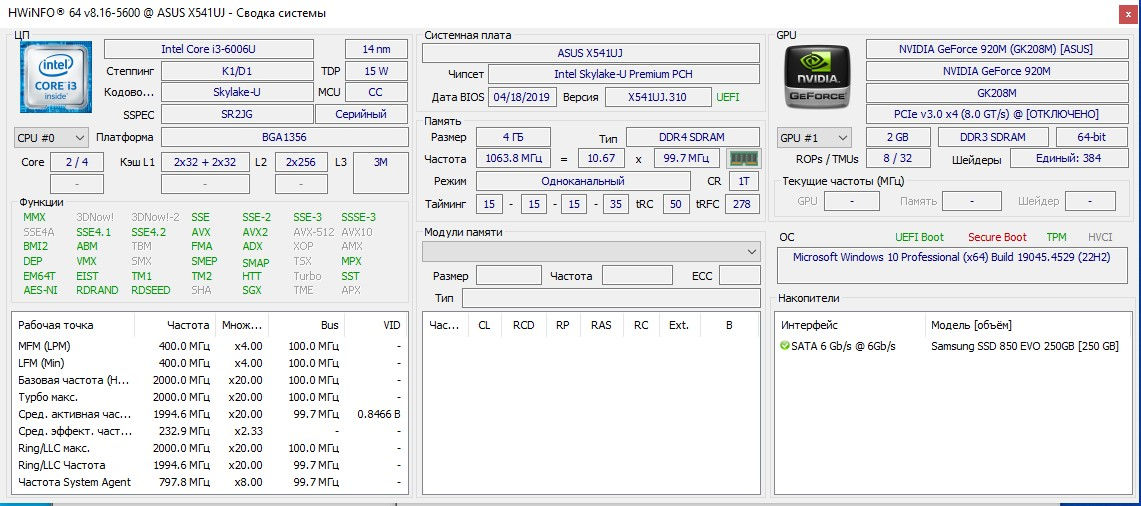Click the Skylake-U codename field
Image resolution: width=1141 pixels, height=506 pixels.
237,92
